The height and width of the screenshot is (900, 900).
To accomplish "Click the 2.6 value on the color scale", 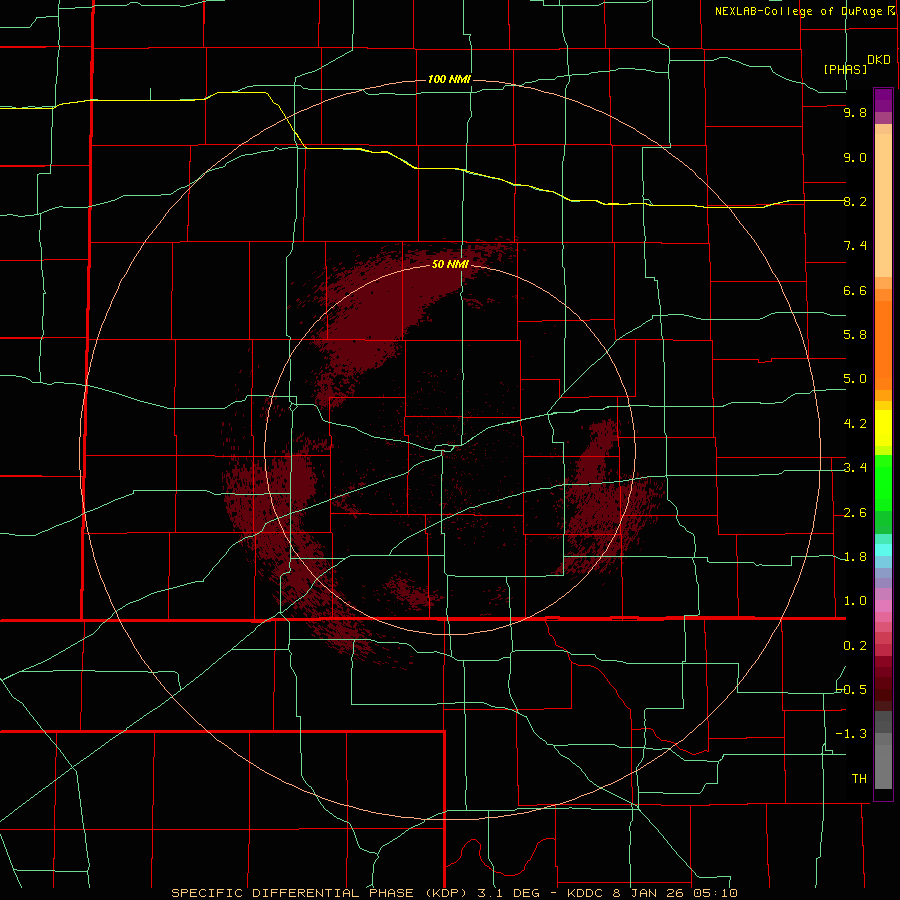I will [x=855, y=513].
